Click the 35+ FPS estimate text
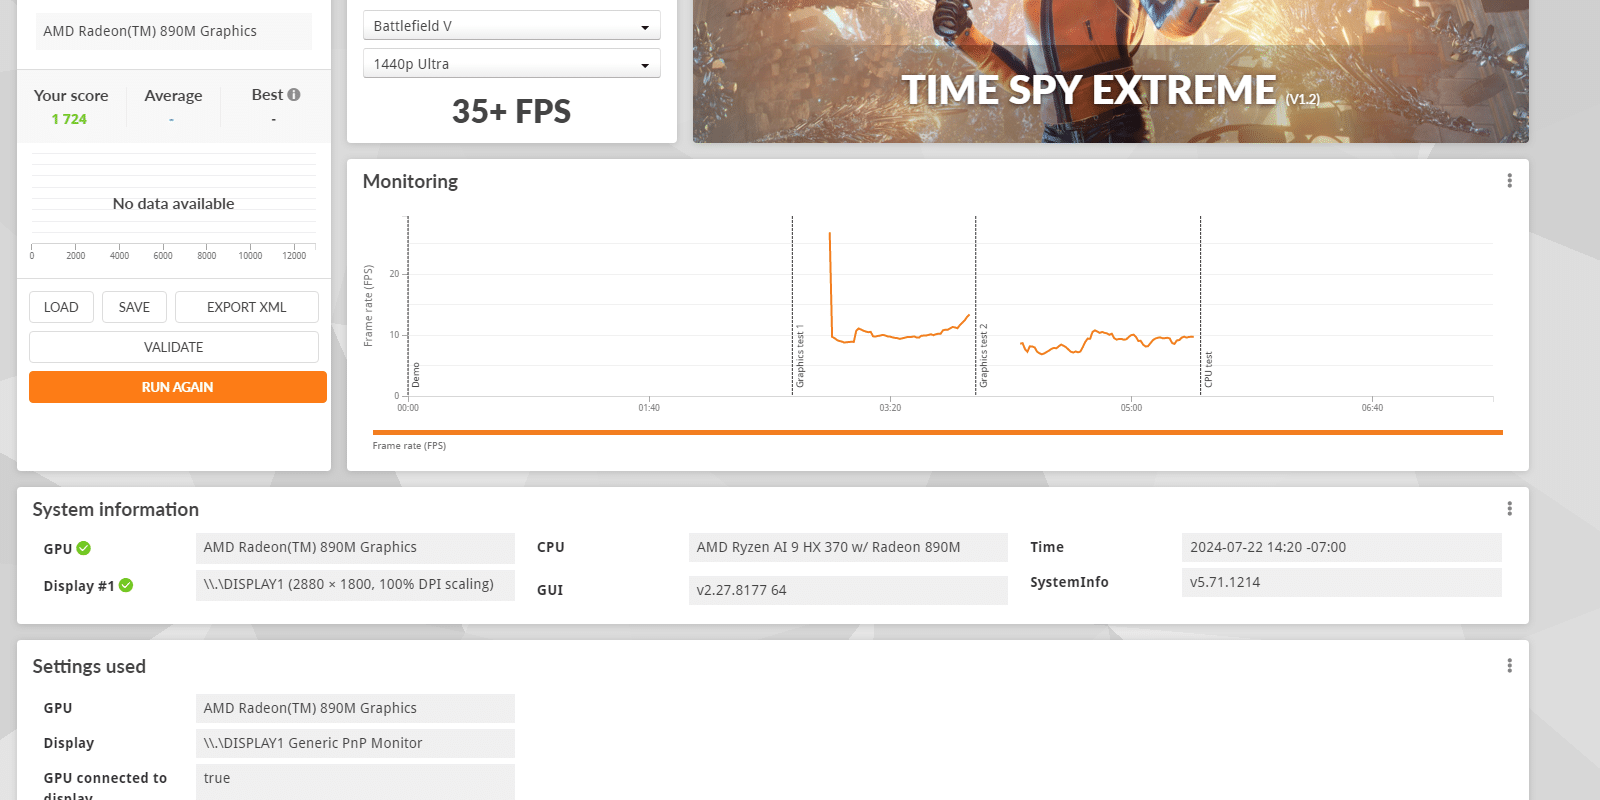 coord(511,111)
